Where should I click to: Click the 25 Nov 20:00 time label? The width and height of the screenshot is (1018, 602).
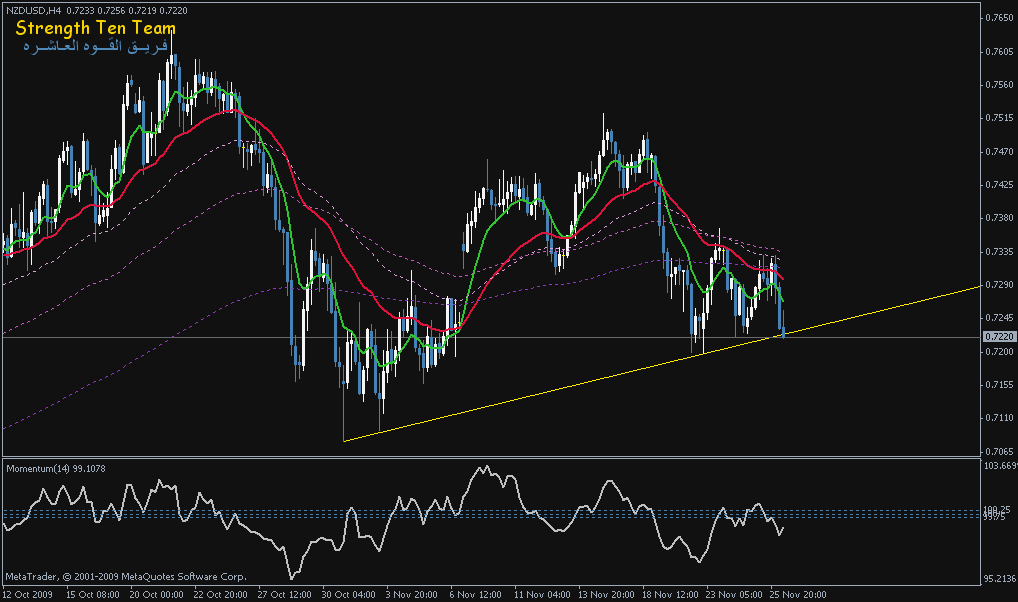(798, 594)
